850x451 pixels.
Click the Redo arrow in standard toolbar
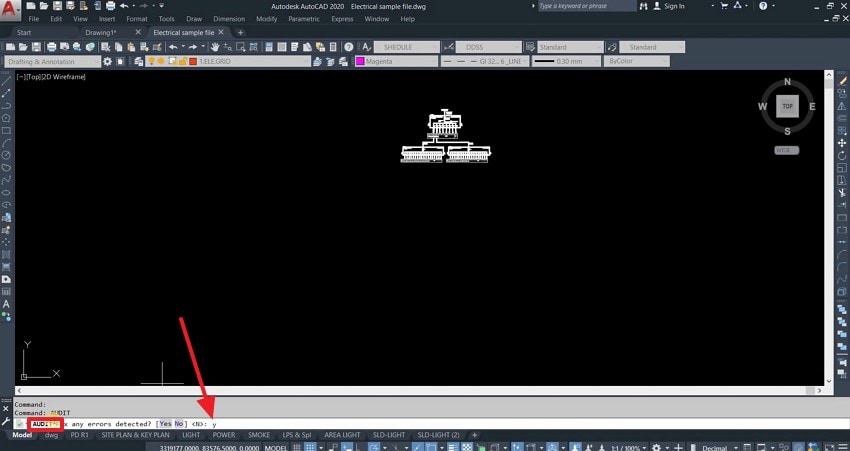[193, 47]
